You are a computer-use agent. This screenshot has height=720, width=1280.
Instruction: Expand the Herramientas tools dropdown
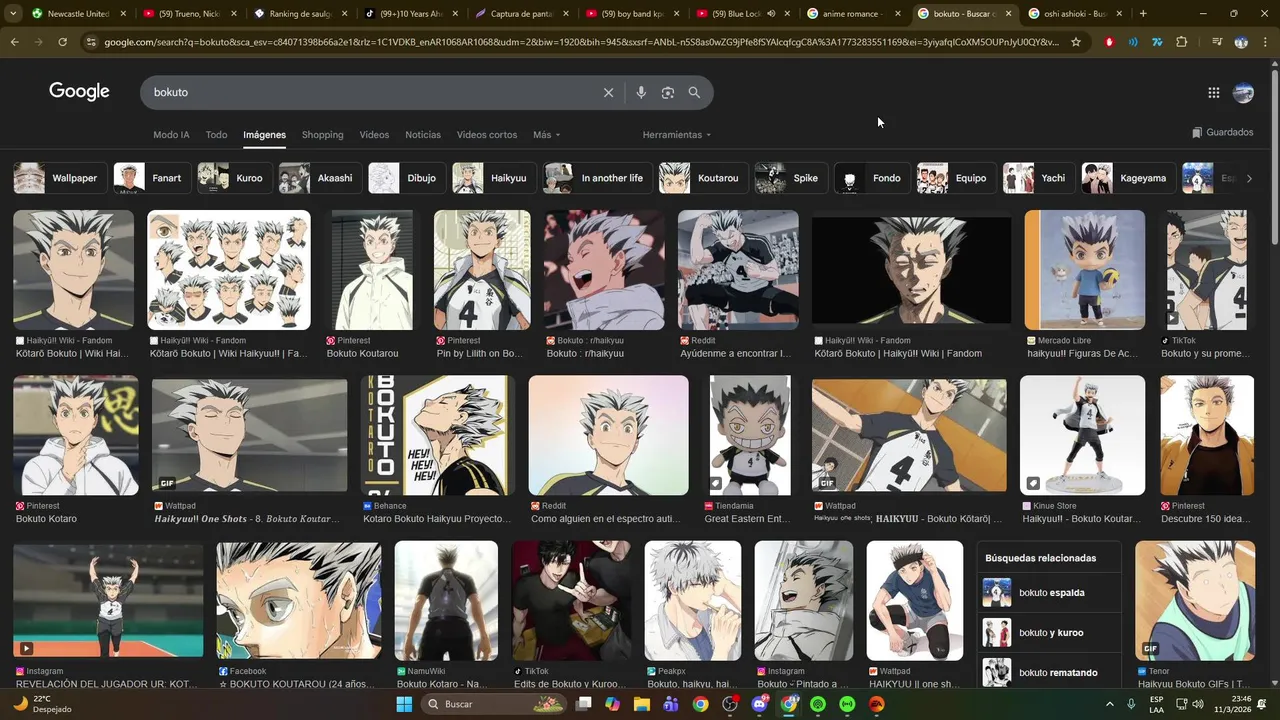point(677,135)
